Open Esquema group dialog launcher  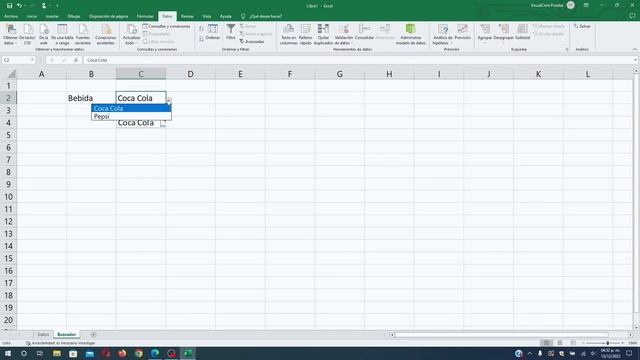[x=567, y=49]
